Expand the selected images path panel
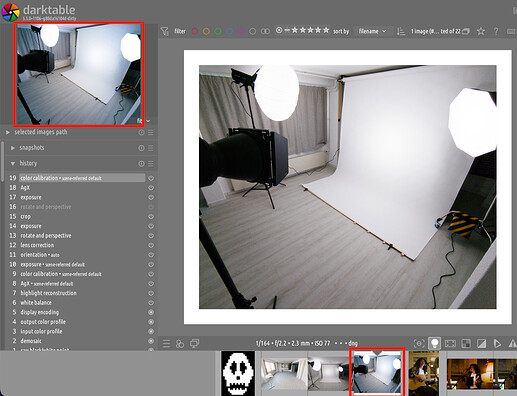The image size is (517, 396). tap(8, 132)
